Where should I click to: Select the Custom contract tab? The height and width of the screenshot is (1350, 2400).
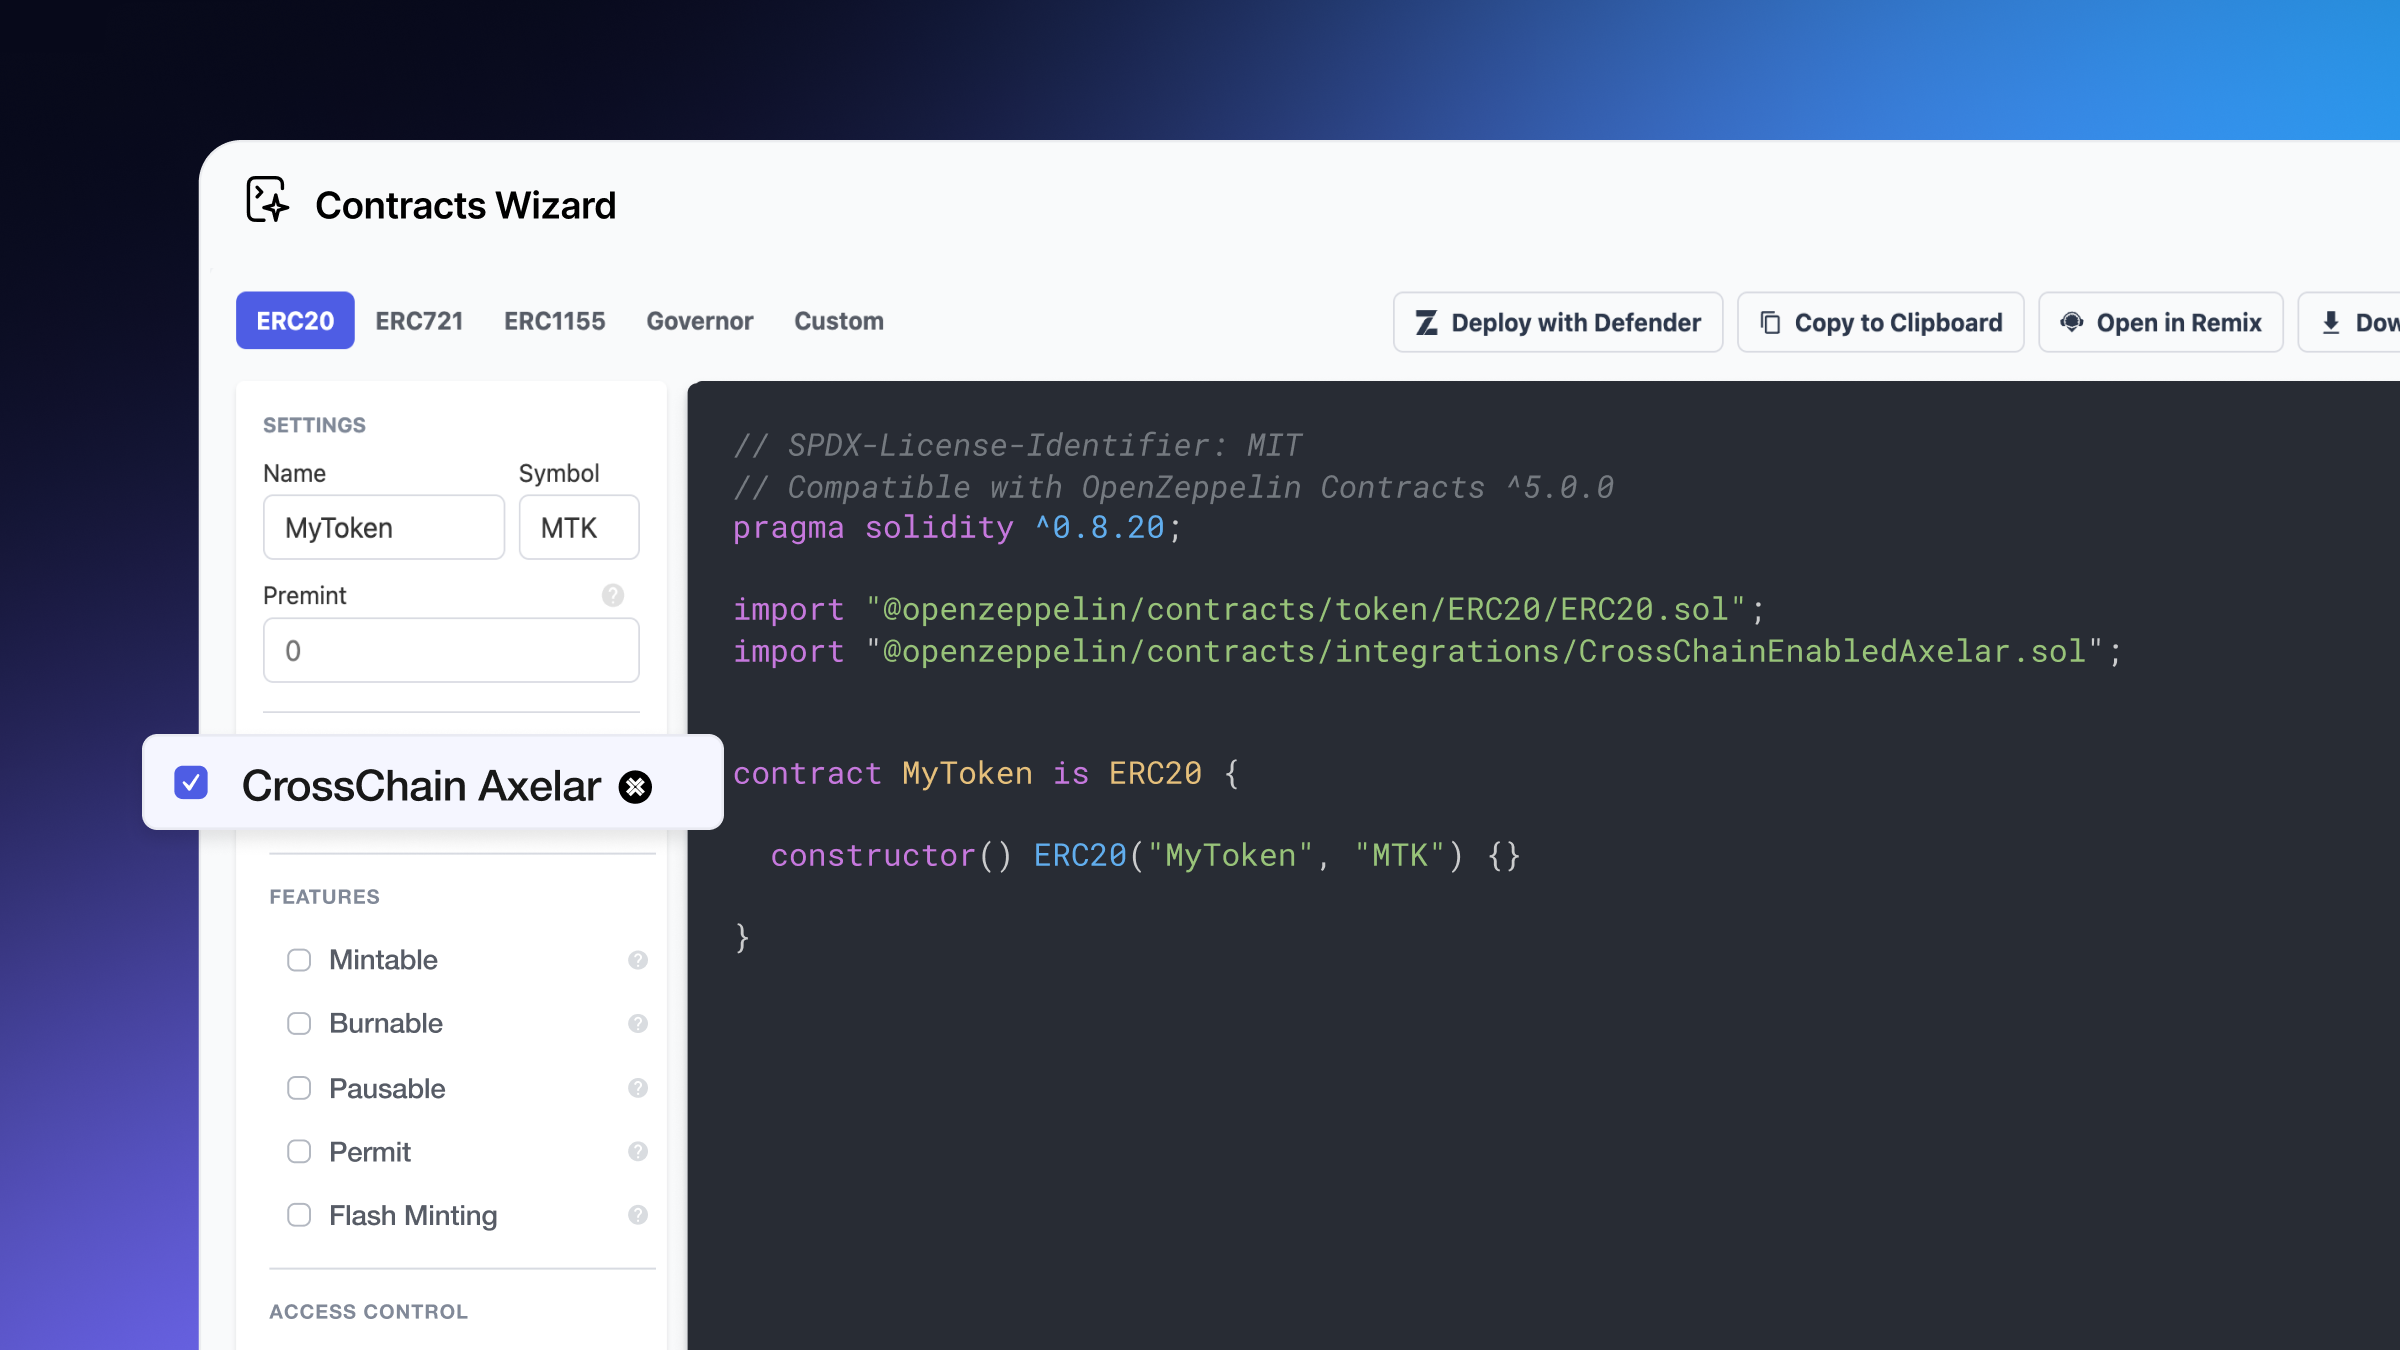tap(838, 320)
